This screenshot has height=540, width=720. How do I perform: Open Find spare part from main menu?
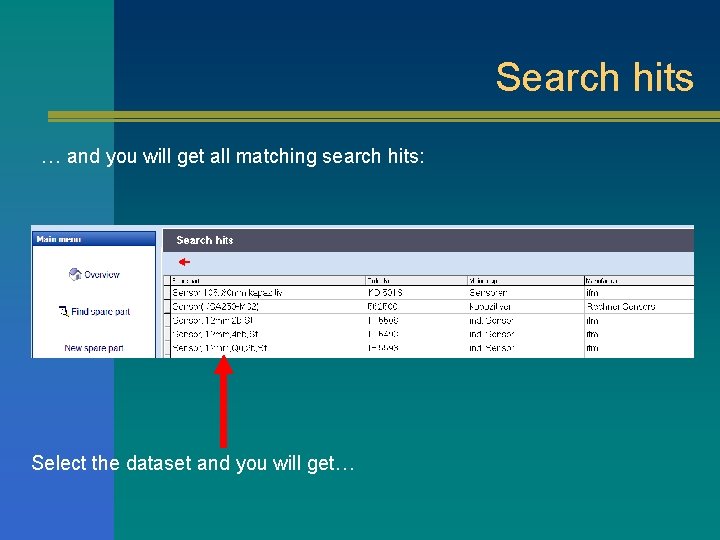(x=101, y=312)
